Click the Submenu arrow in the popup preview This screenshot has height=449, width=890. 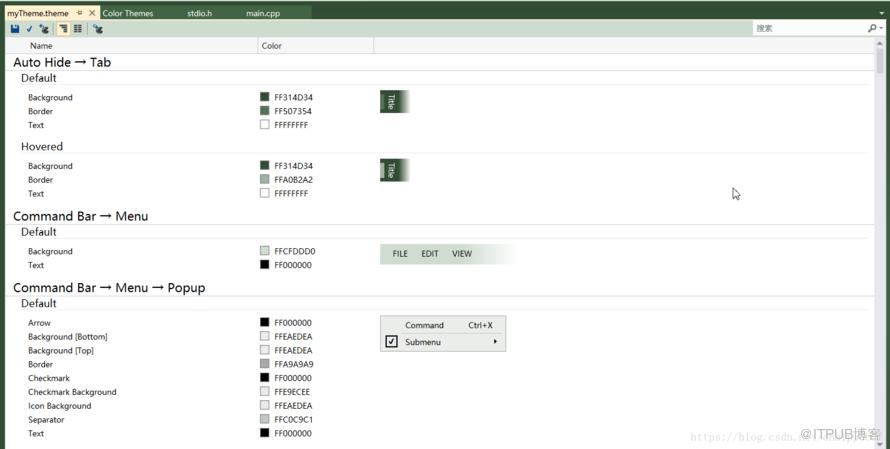click(496, 342)
